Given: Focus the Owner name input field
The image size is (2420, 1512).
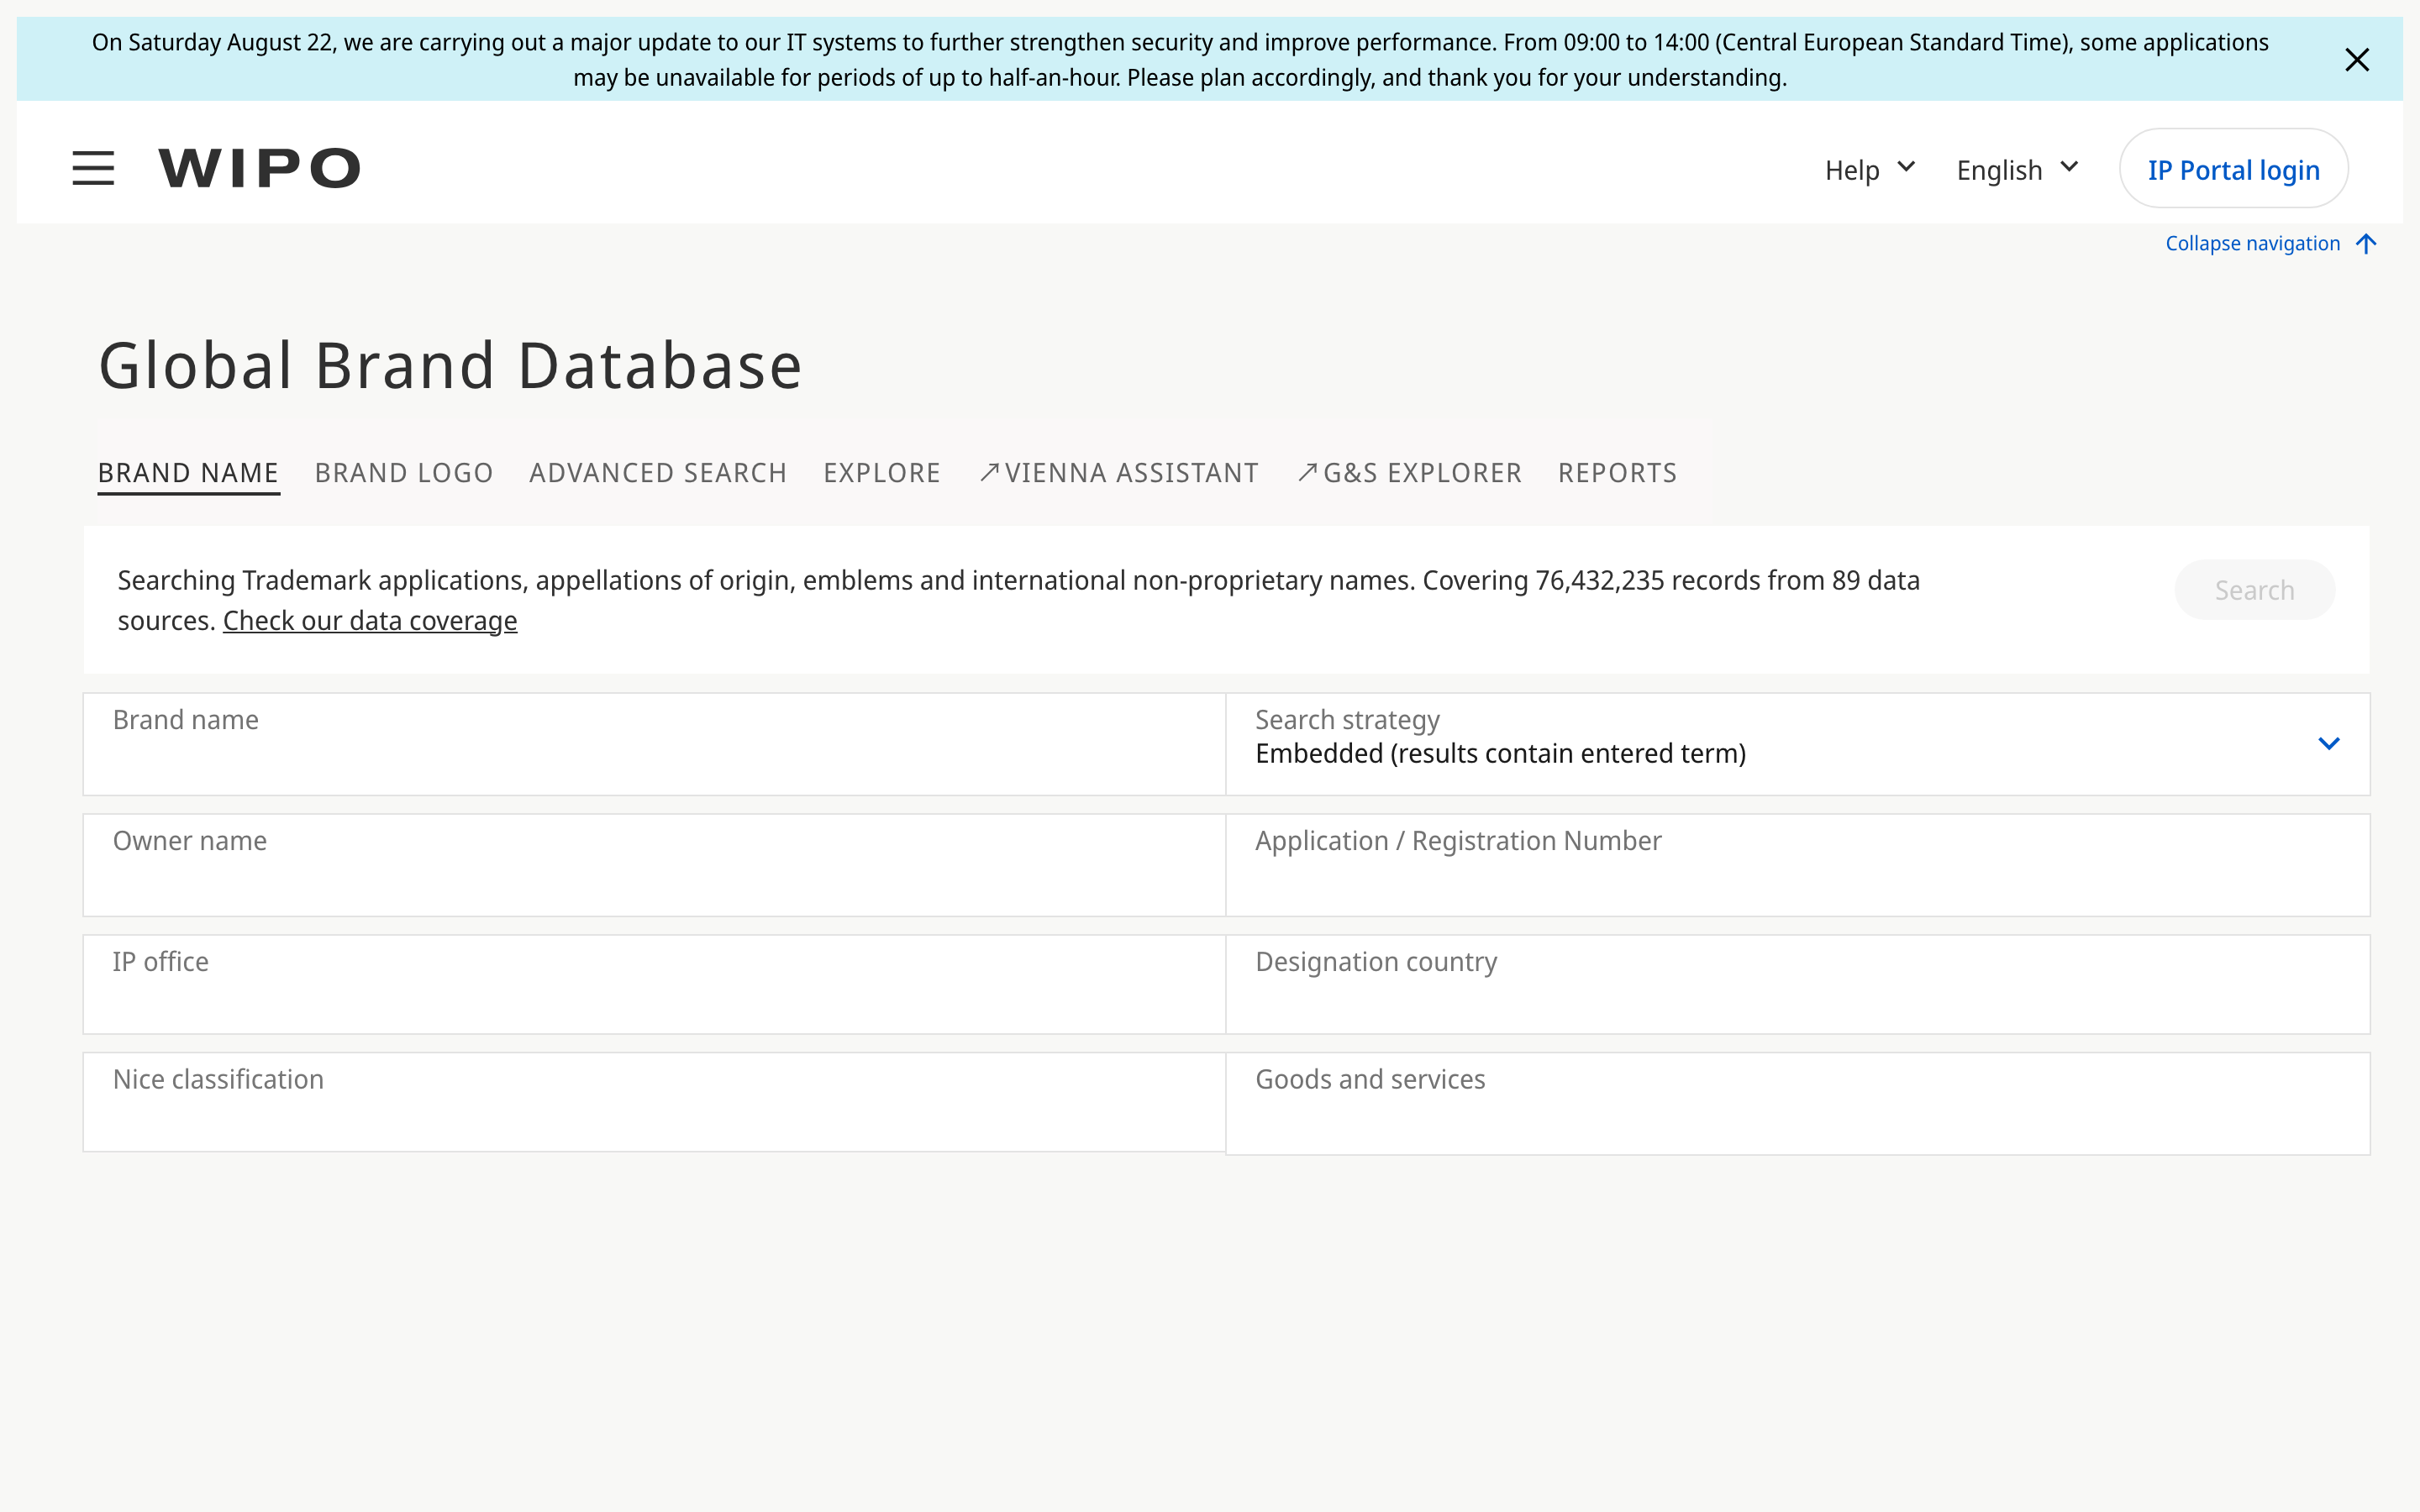Looking at the screenshot, I should tap(654, 865).
